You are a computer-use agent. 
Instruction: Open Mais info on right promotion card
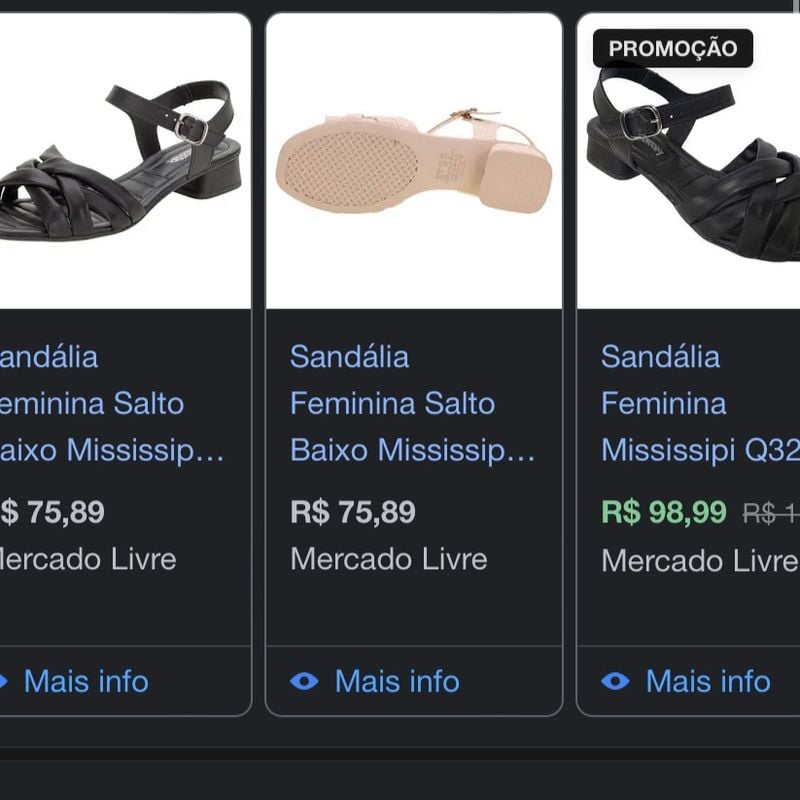coord(708,681)
